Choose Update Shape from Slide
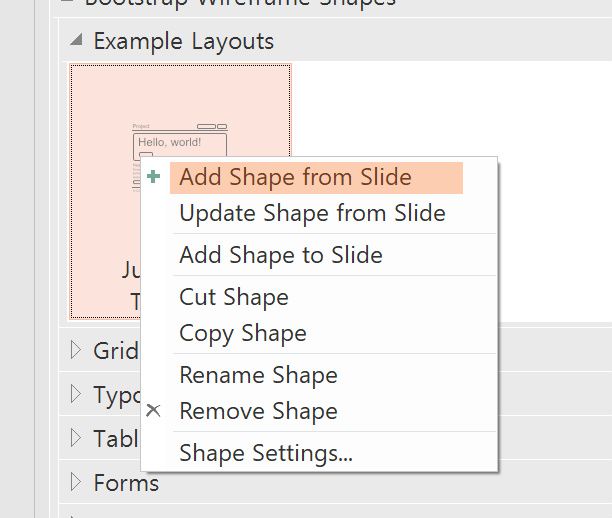The height and width of the screenshot is (518, 612). click(312, 214)
